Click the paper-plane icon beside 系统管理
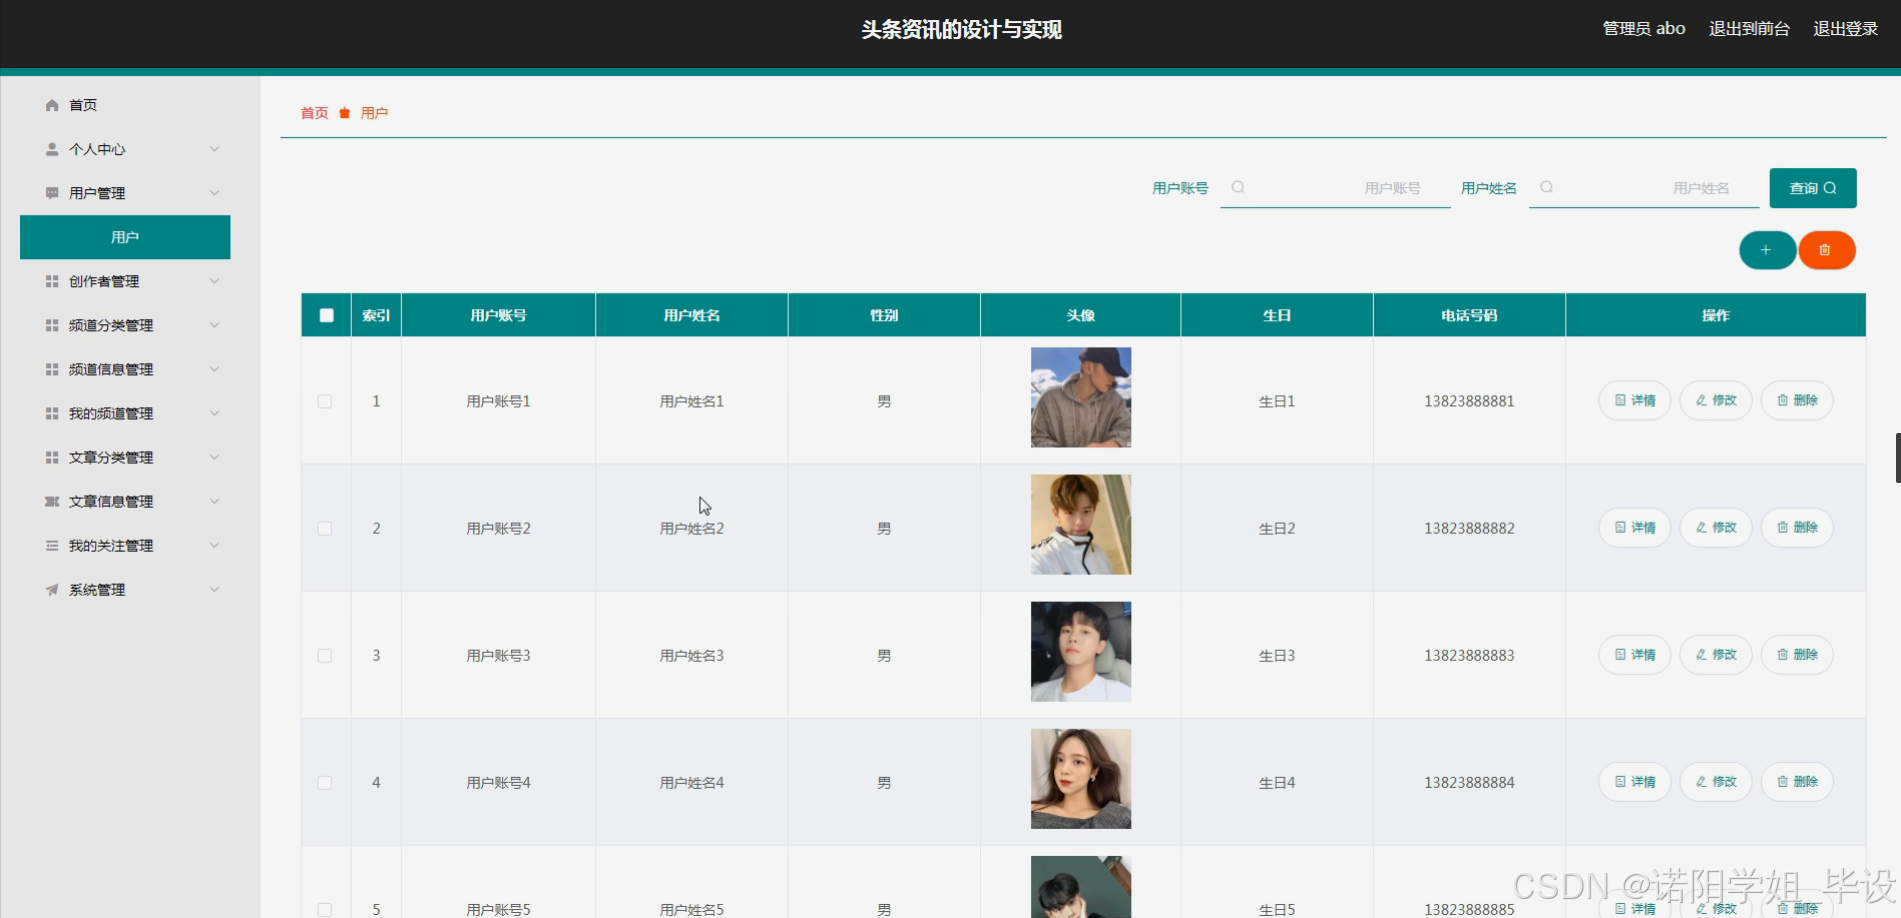1901x918 pixels. coord(52,589)
